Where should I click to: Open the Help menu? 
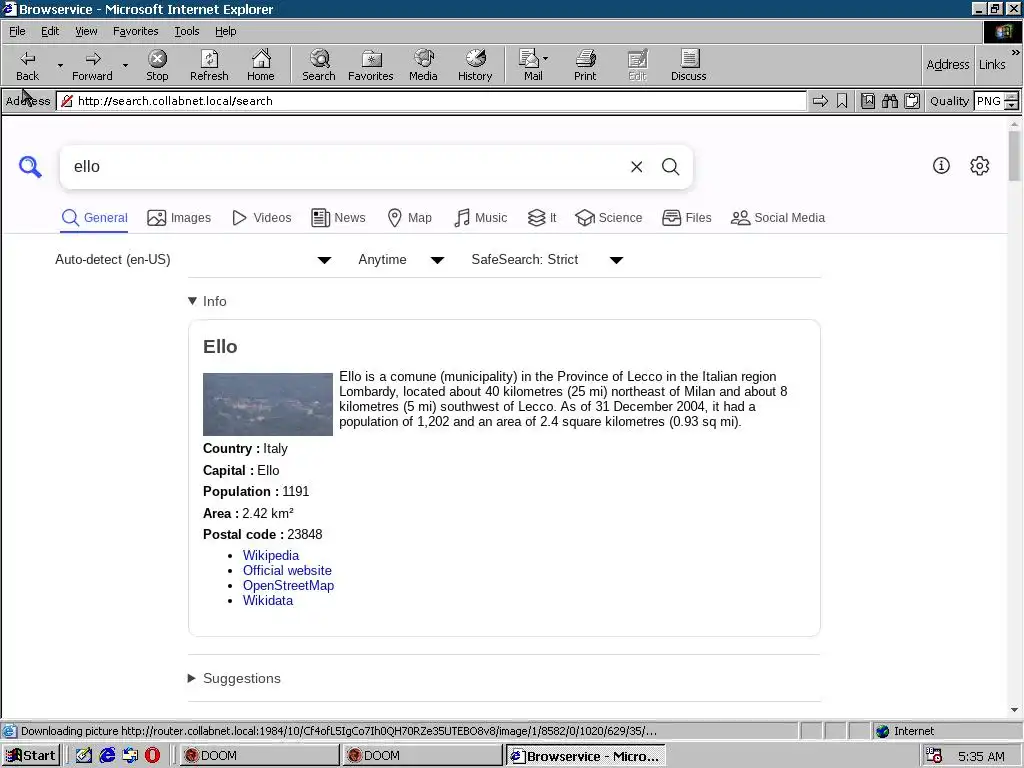[x=225, y=31]
